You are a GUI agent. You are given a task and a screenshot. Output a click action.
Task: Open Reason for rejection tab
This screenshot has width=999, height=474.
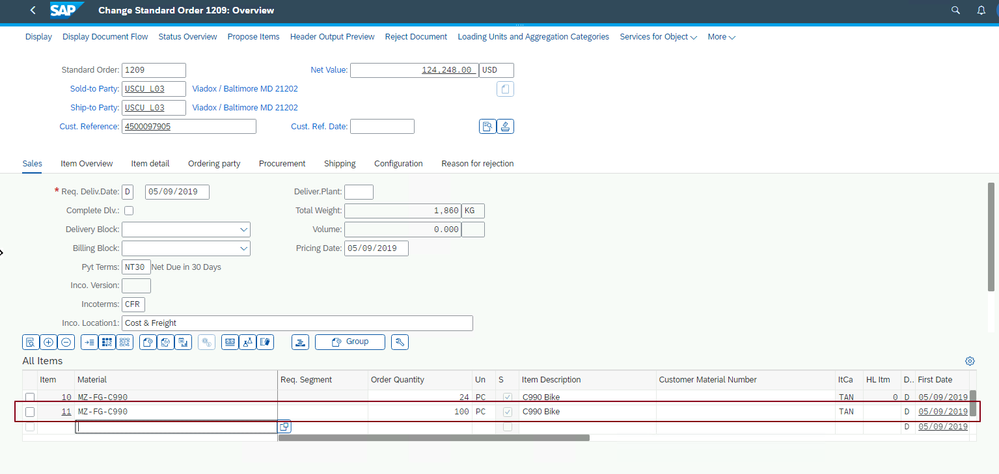pyautogui.click(x=477, y=164)
